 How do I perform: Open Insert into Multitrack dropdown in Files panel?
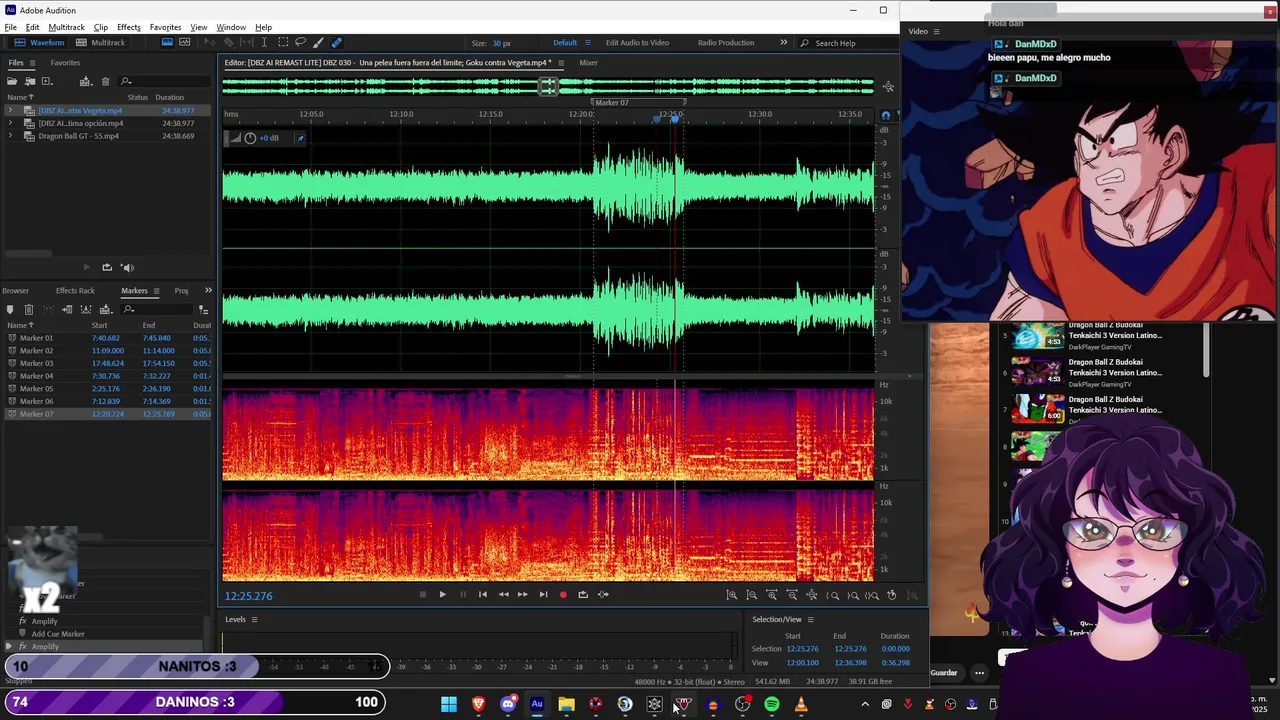tap(86, 81)
